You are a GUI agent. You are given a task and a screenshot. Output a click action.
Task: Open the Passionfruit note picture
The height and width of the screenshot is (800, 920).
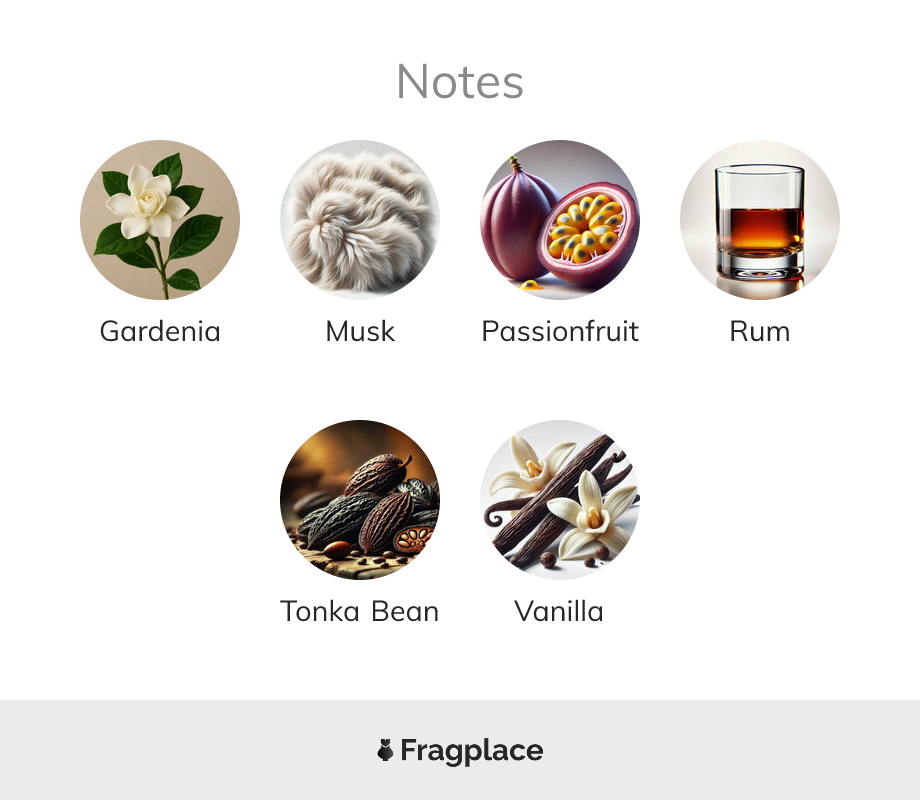[x=560, y=220]
